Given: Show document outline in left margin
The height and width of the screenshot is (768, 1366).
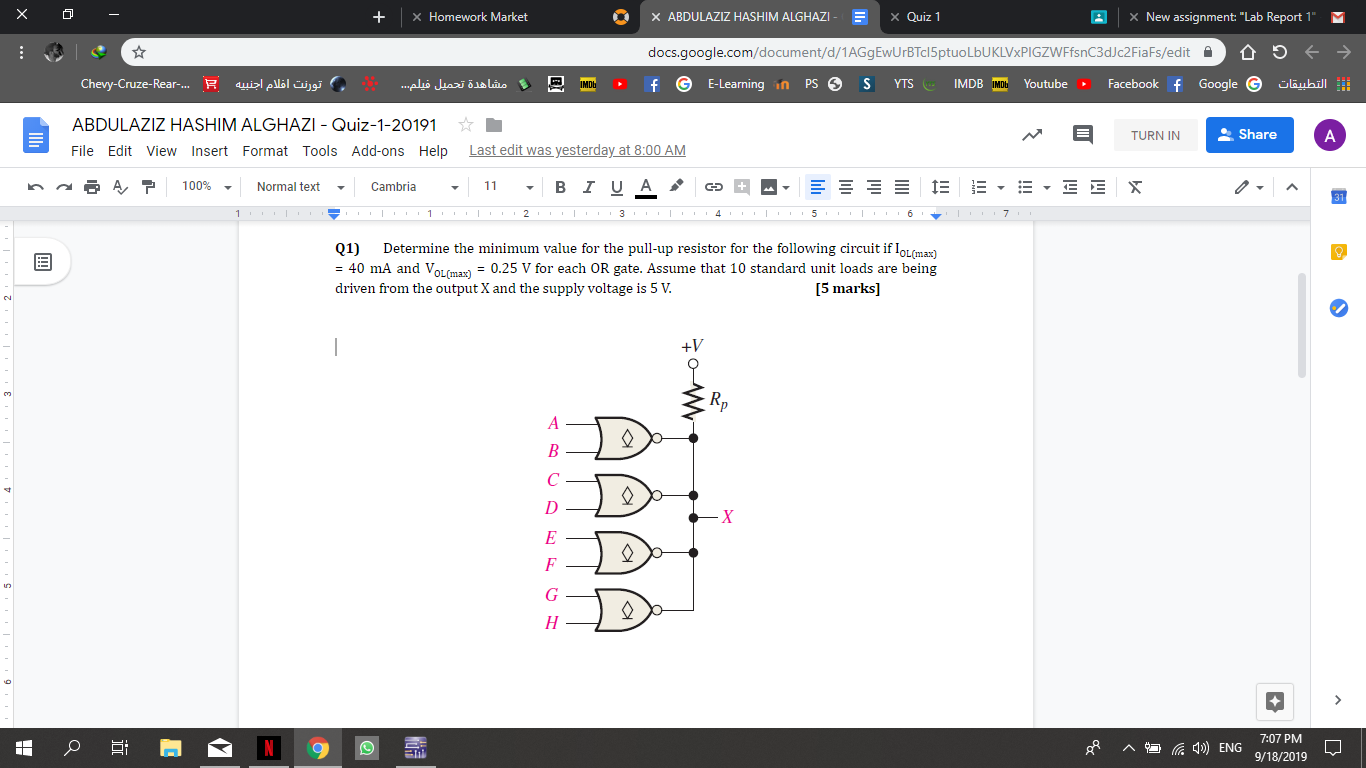Looking at the screenshot, I should point(42,263).
